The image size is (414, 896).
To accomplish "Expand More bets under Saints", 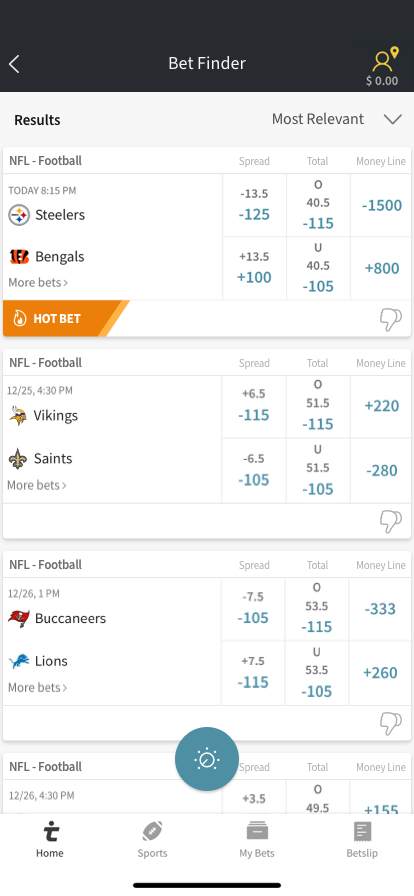I will [x=37, y=485].
